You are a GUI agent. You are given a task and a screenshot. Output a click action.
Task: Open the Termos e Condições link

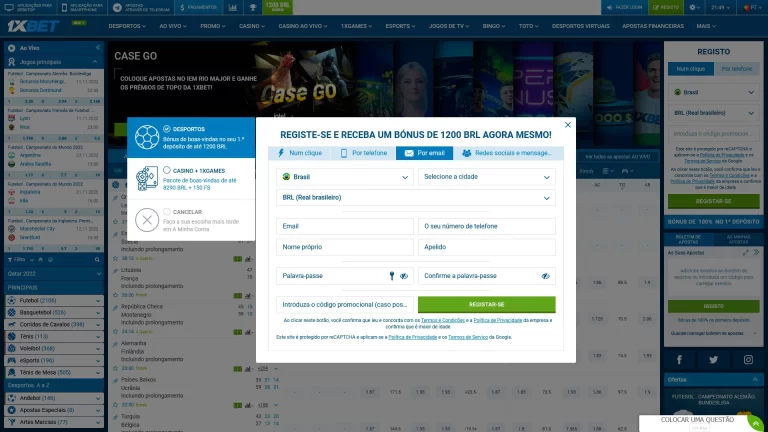(443, 320)
